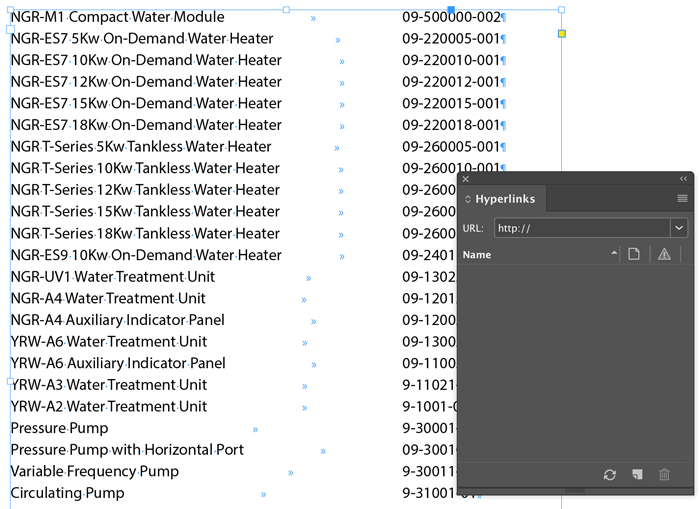The height and width of the screenshot is (509, 700).
Task: Click into the URL input field
Action: 582,228
